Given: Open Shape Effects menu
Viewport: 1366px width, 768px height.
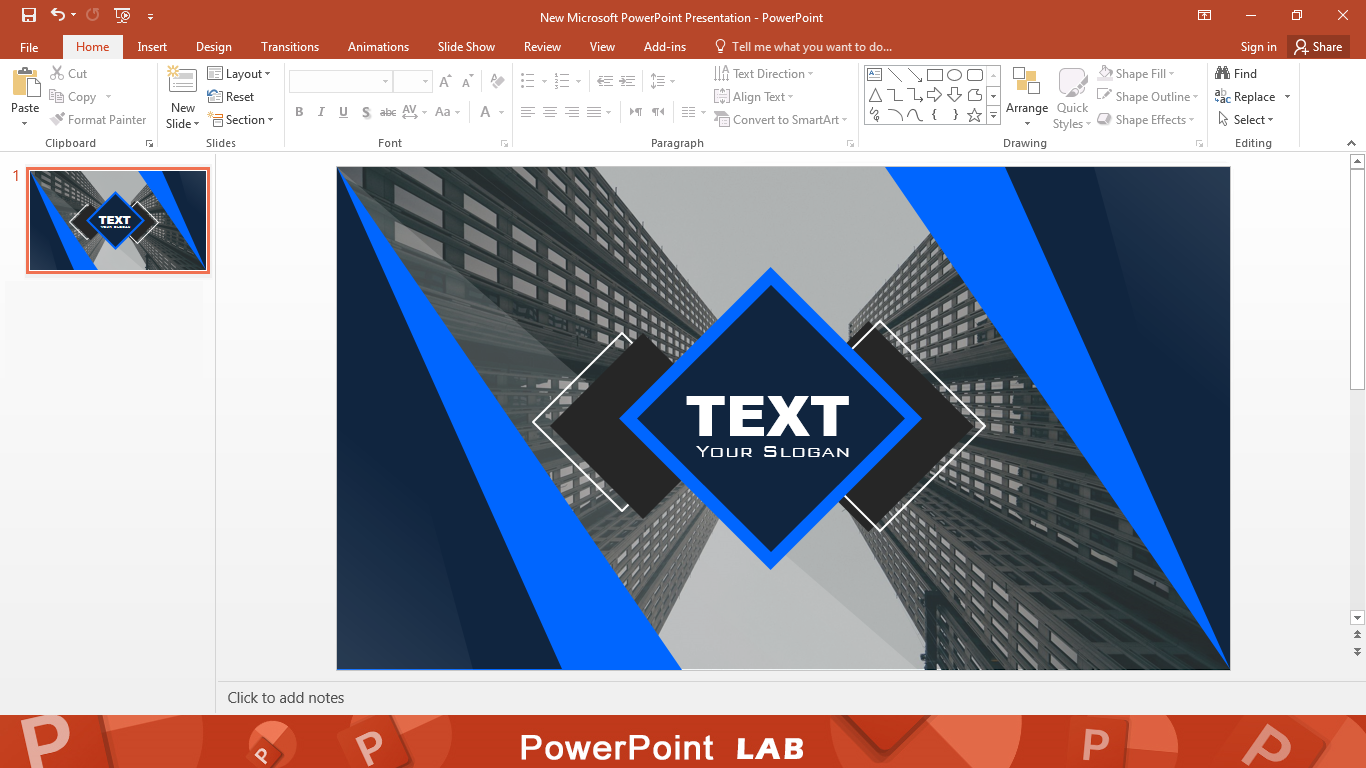Looking at the screenshot, I should (x=1146, y=120).
